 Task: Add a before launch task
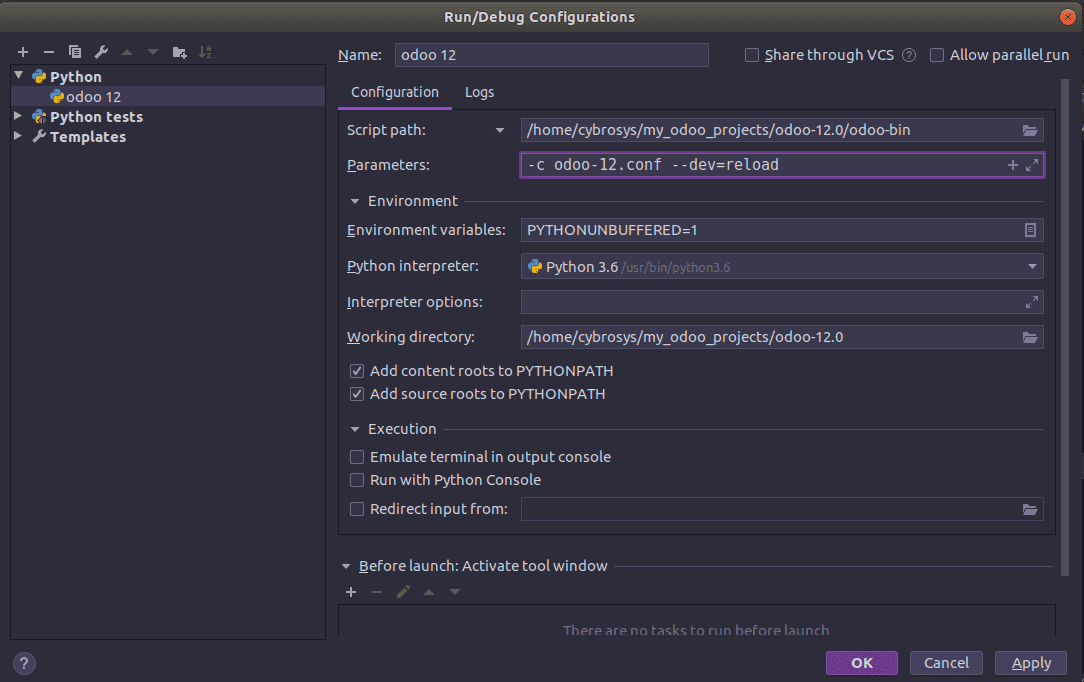click(351, 592)
